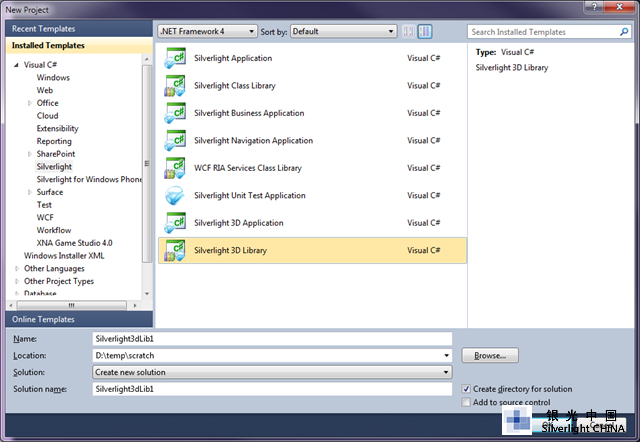
Task: Click the horizontal scrollbar of template tree
Action: click(x=71, y=305)
